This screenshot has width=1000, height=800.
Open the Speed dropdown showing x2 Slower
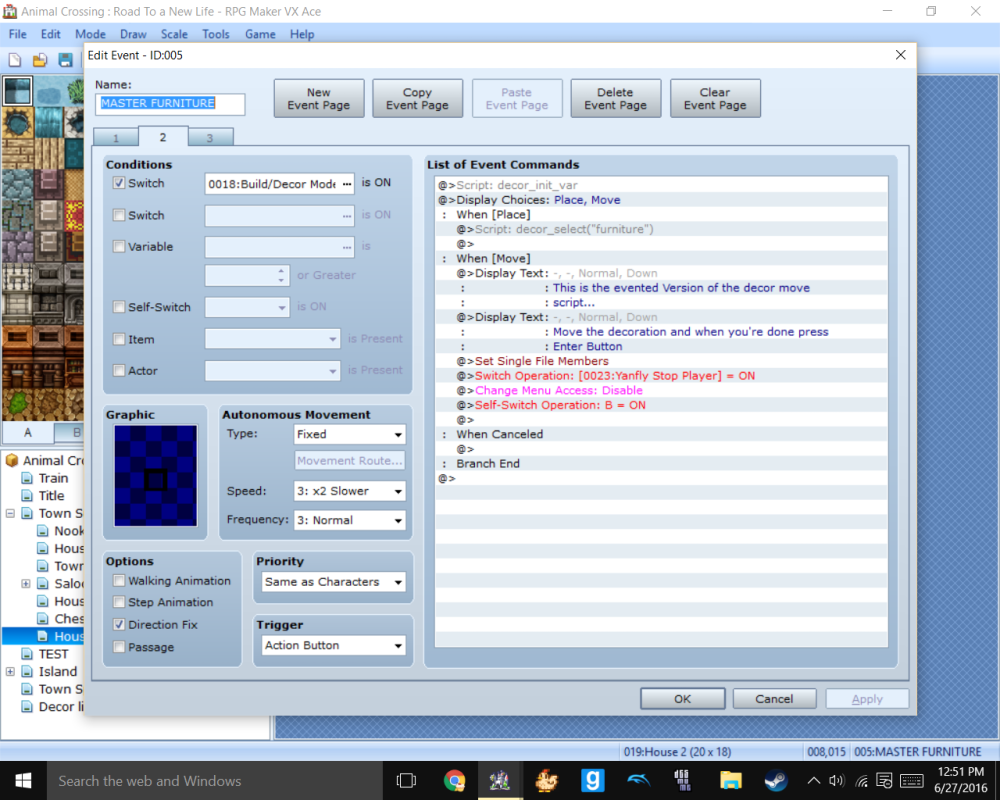(349, 491)
